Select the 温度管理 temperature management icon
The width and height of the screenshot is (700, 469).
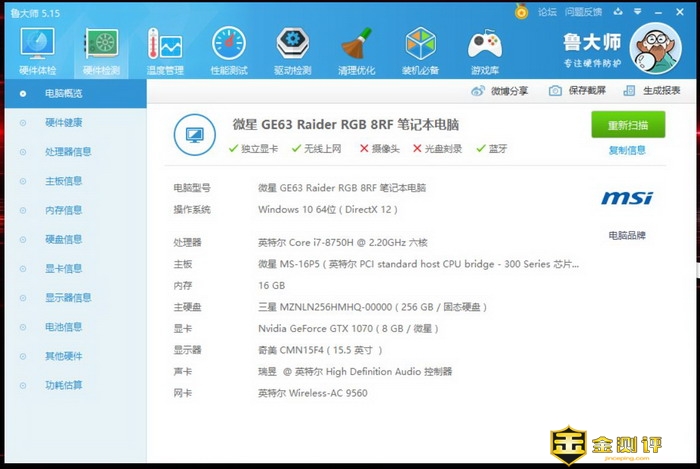coord(165,48)
